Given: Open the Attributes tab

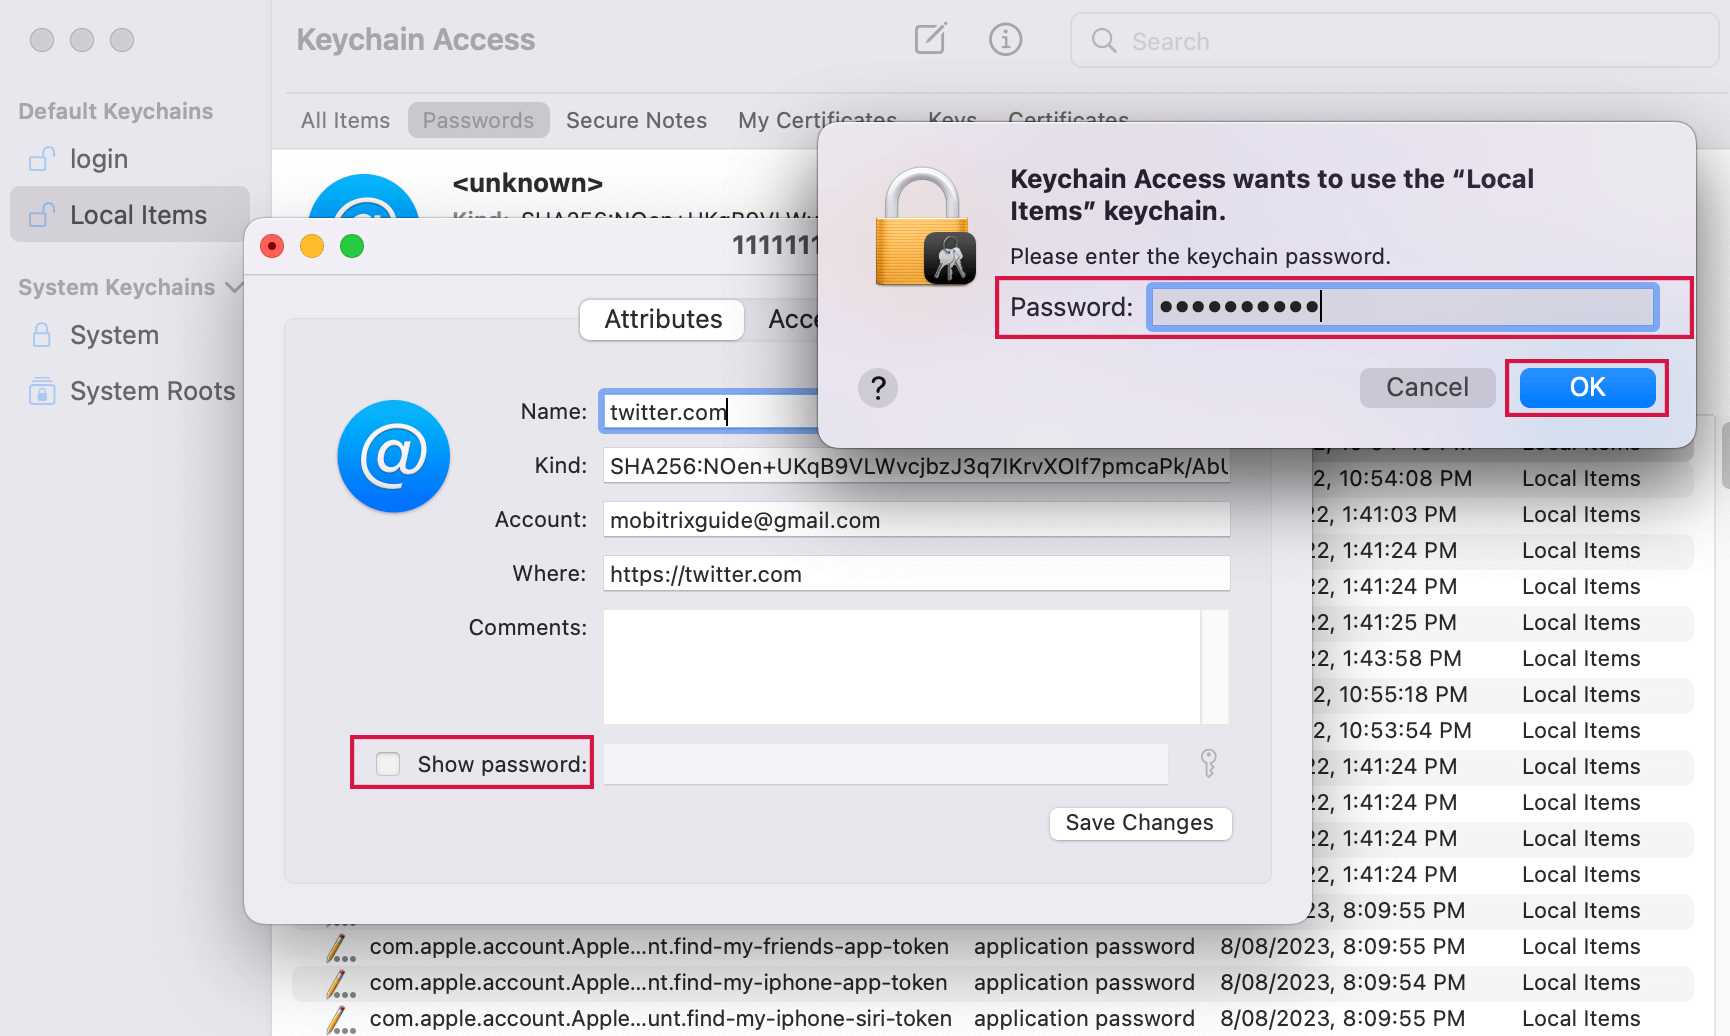Looking at the screenshot, I should [x=663, y=319].
